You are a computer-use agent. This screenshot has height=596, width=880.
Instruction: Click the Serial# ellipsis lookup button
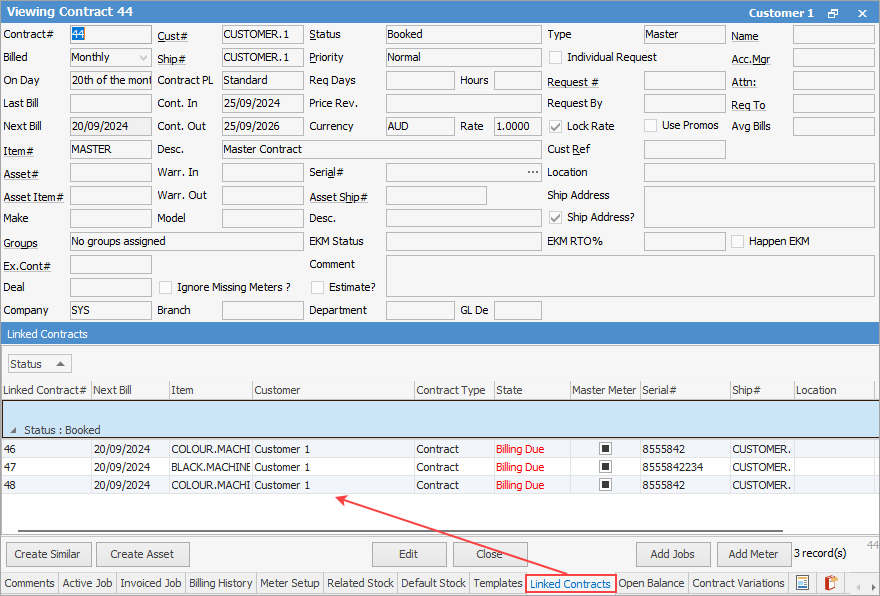[533, 173]
